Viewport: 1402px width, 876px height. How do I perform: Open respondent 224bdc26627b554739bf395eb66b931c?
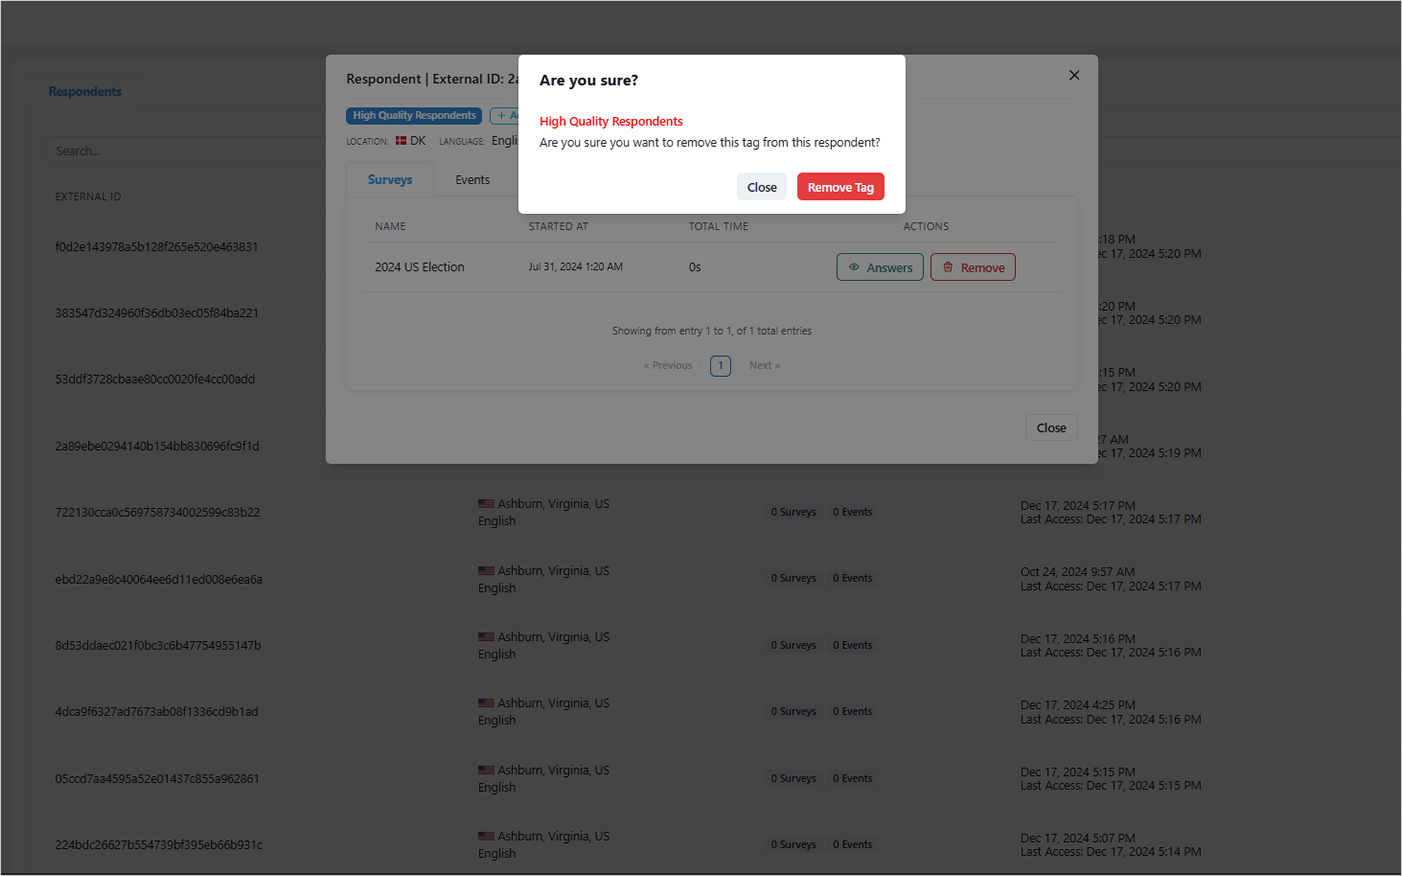point(159,845)
